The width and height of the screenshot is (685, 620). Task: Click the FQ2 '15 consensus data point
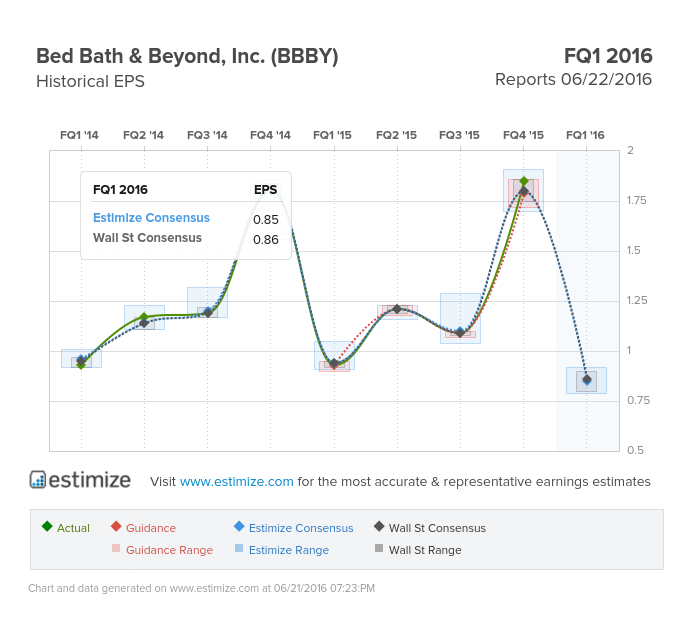pos(397,309)
